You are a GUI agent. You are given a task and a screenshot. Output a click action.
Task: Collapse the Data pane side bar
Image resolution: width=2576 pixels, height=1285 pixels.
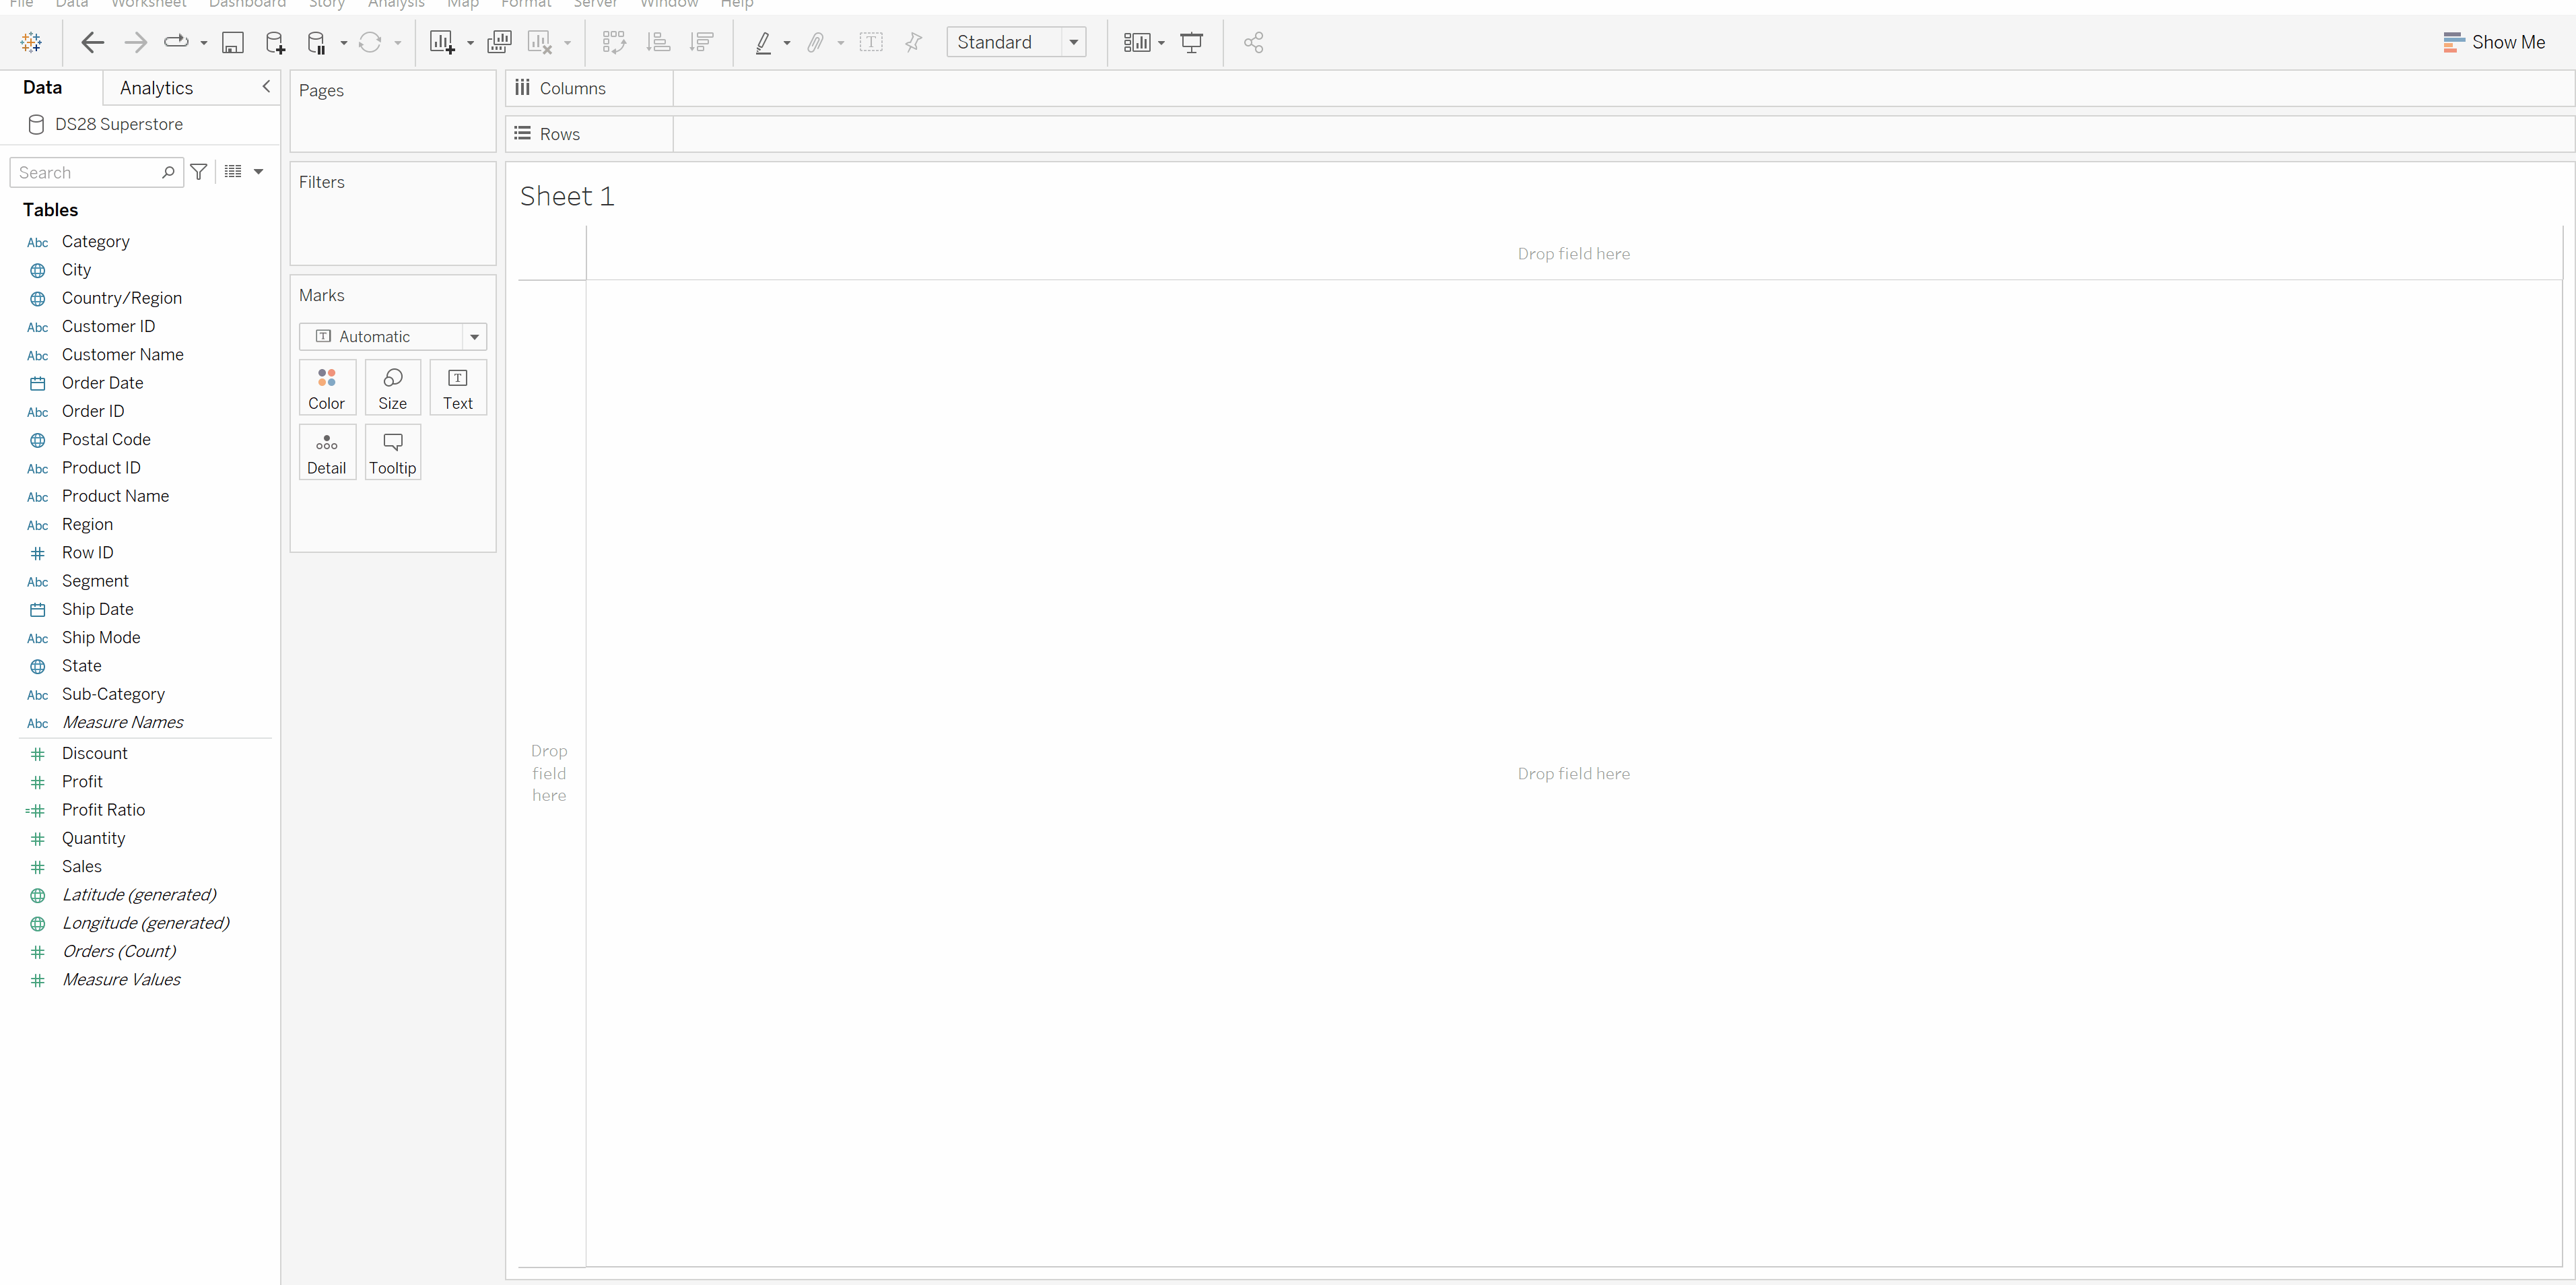click(266, 87)
